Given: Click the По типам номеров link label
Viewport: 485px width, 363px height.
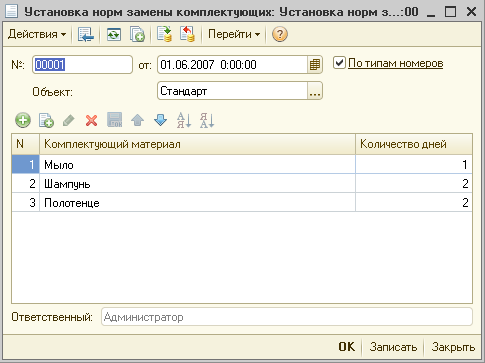Looking at the screenshot, I should 395,63.
